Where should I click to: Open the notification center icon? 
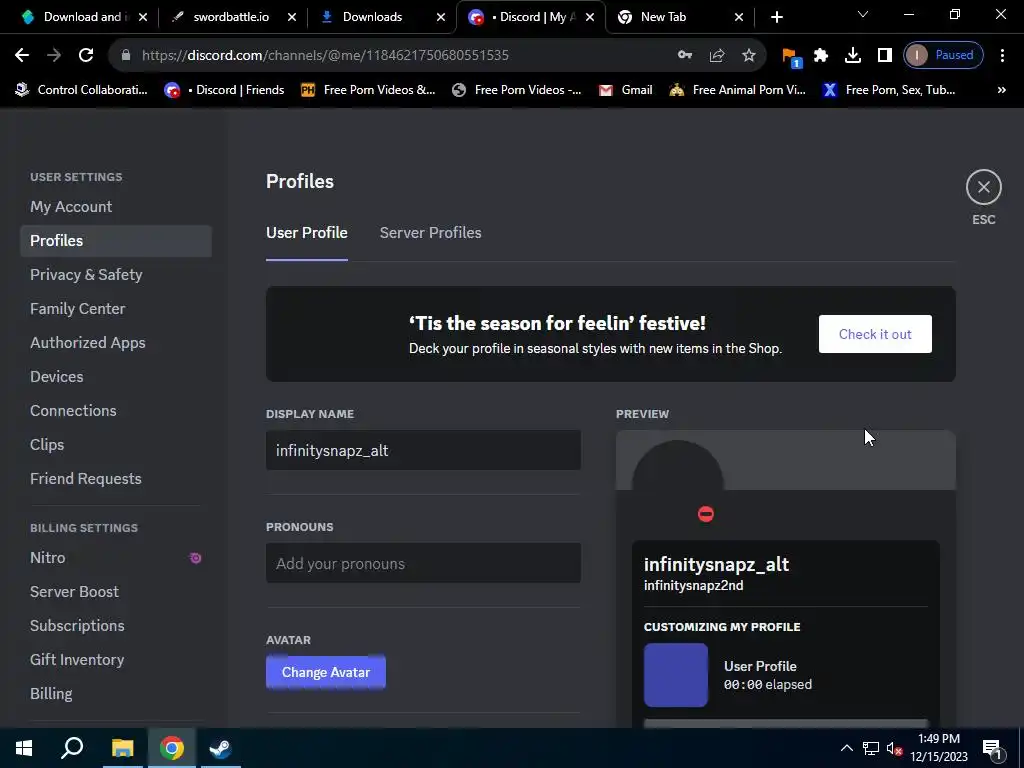click(x=992, y=748)
